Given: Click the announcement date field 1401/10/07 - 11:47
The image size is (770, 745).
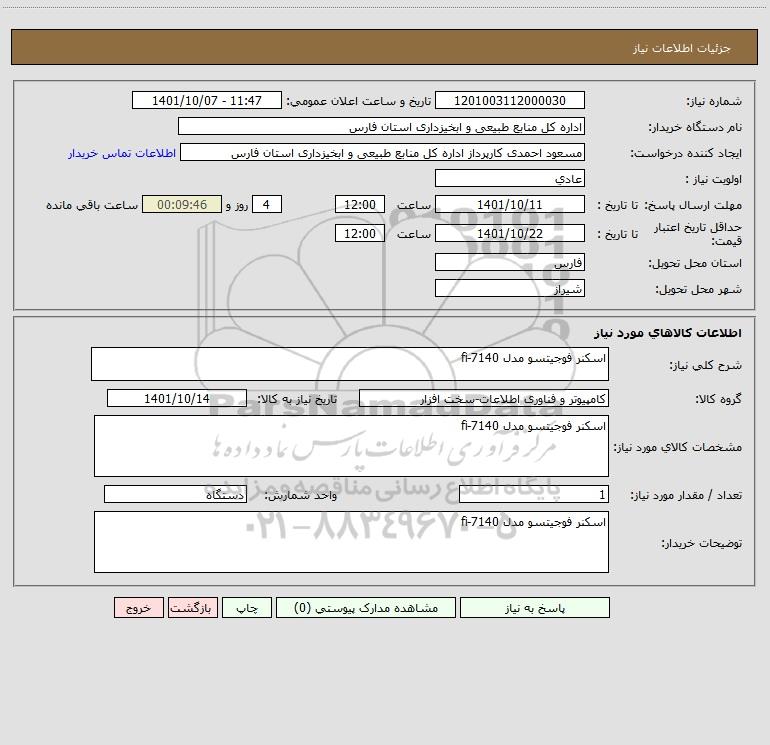Looking at the screenshot, I should click(x=207, y=101).
